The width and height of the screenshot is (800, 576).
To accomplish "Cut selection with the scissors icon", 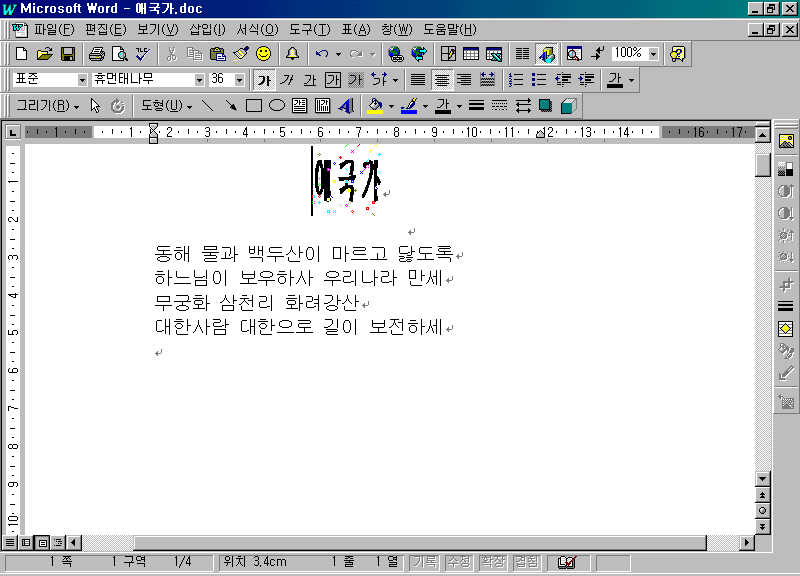I will tap(171, 54).
